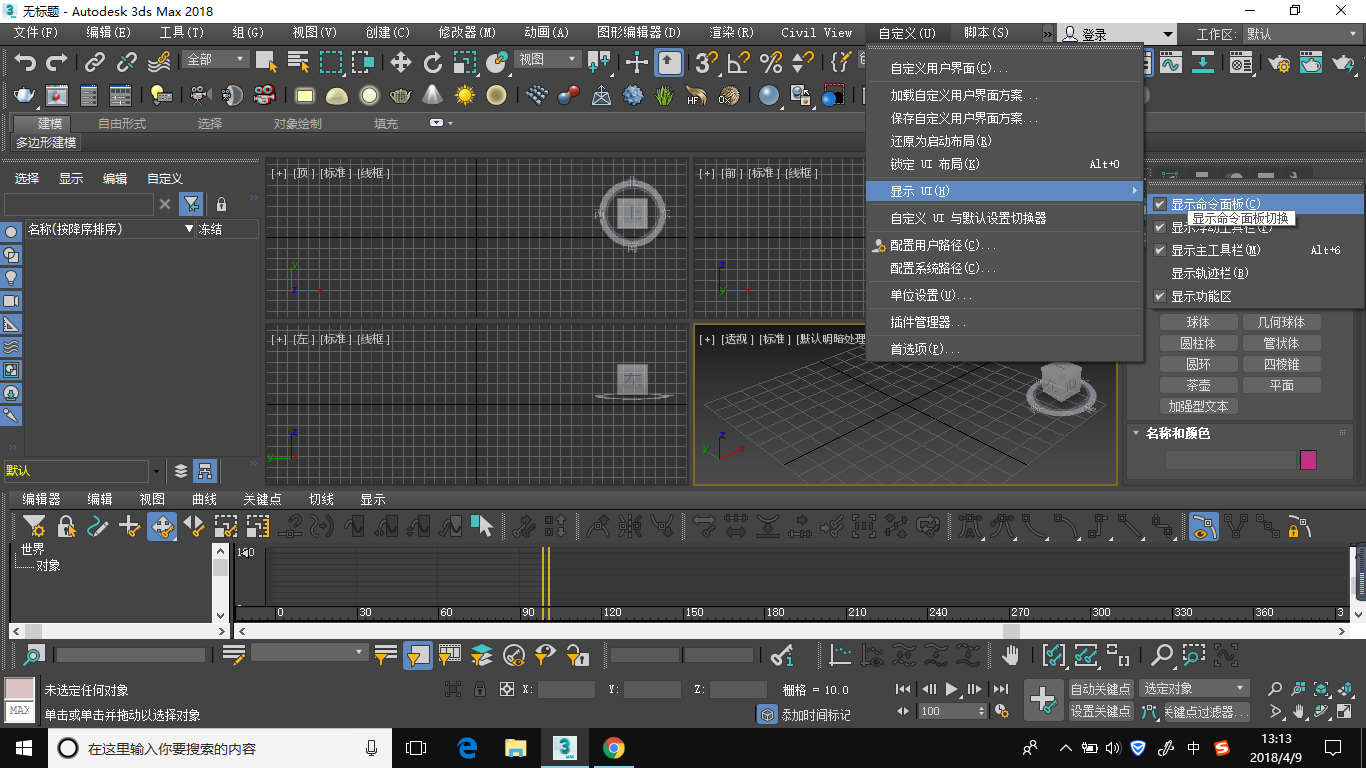Open the 全部 selection filter dropdown

pos(216,60)
